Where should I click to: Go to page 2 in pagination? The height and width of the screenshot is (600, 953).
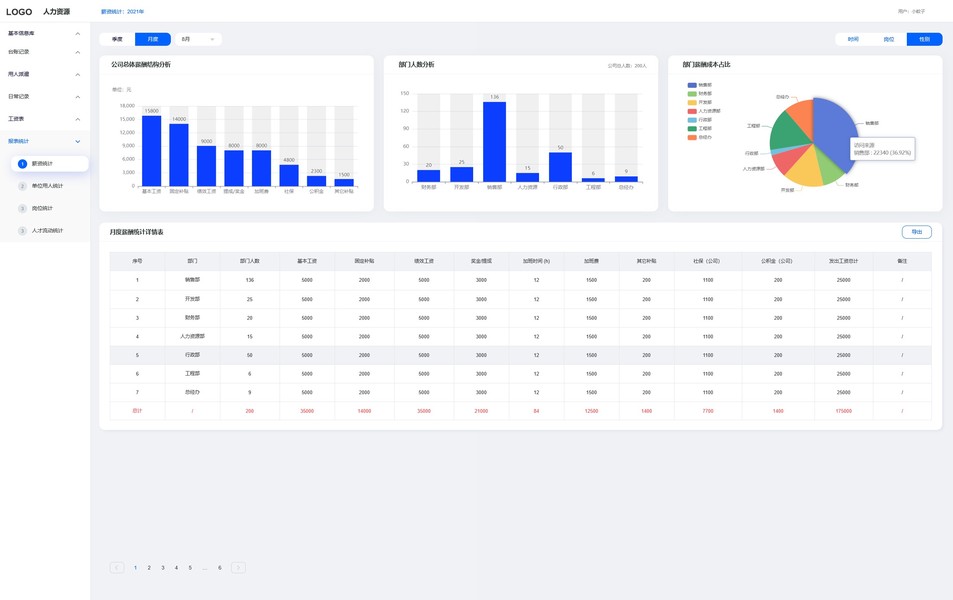tap(149, 568)
